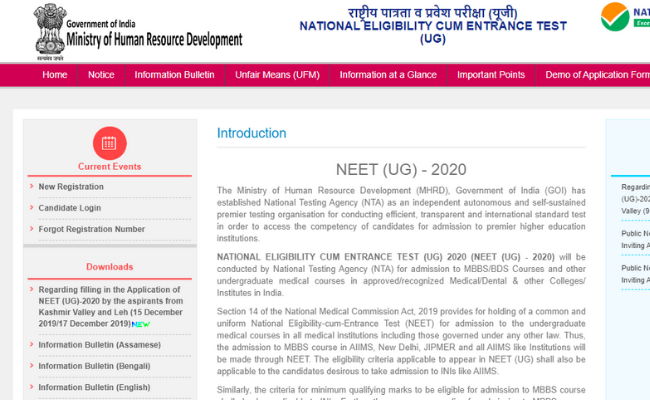The width and height of the screenshot is (650, 400).
Task: Click the red calendar icon above Current Events
Action: tap(109, 141)
